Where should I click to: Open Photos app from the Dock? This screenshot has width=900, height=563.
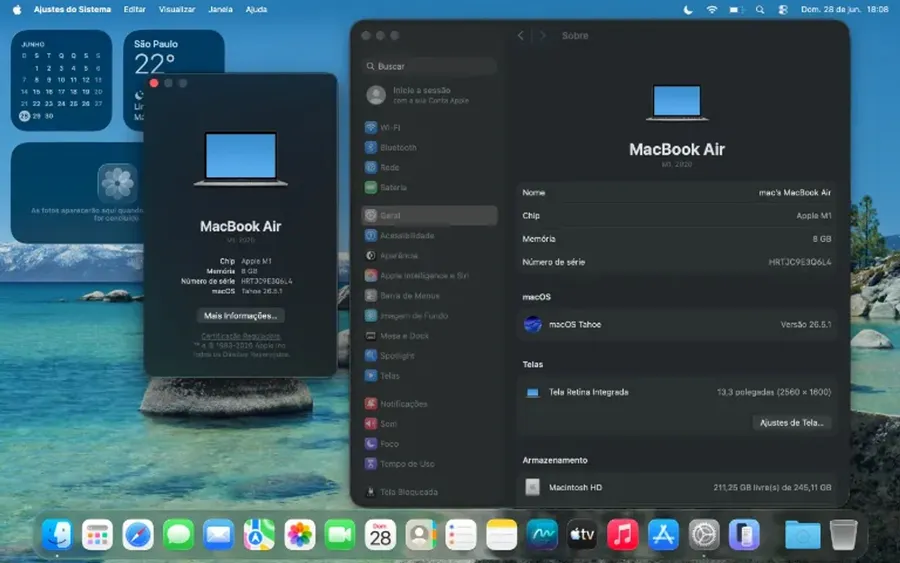[x=300, y=534]
